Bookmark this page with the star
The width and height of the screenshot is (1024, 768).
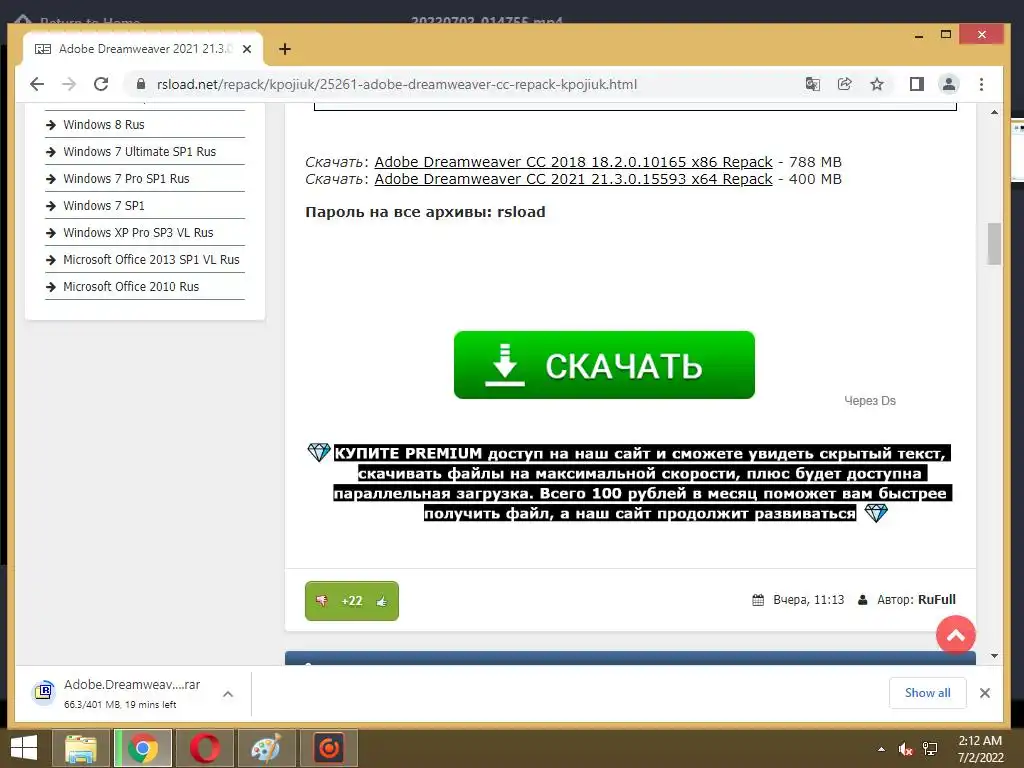pyautogui.click(x=877, y=84)
